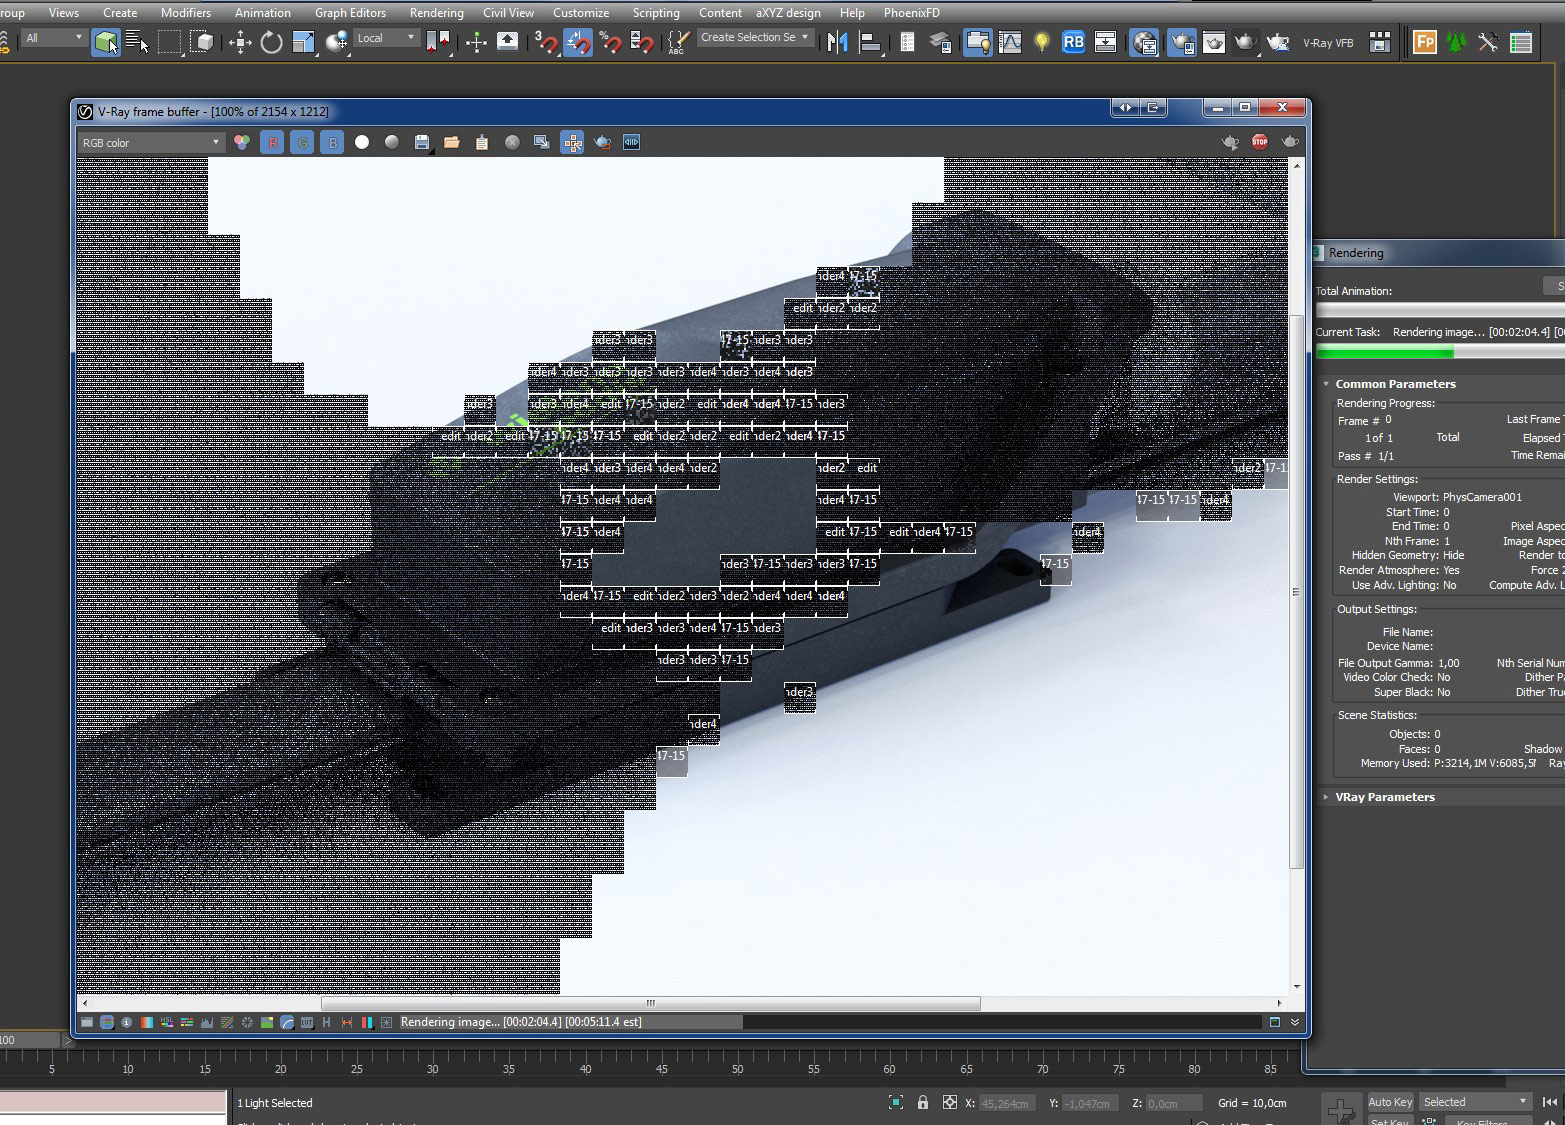Toggle the blue channel display
This screenshot has height=1125, width=1565.
tap(333, 142)
